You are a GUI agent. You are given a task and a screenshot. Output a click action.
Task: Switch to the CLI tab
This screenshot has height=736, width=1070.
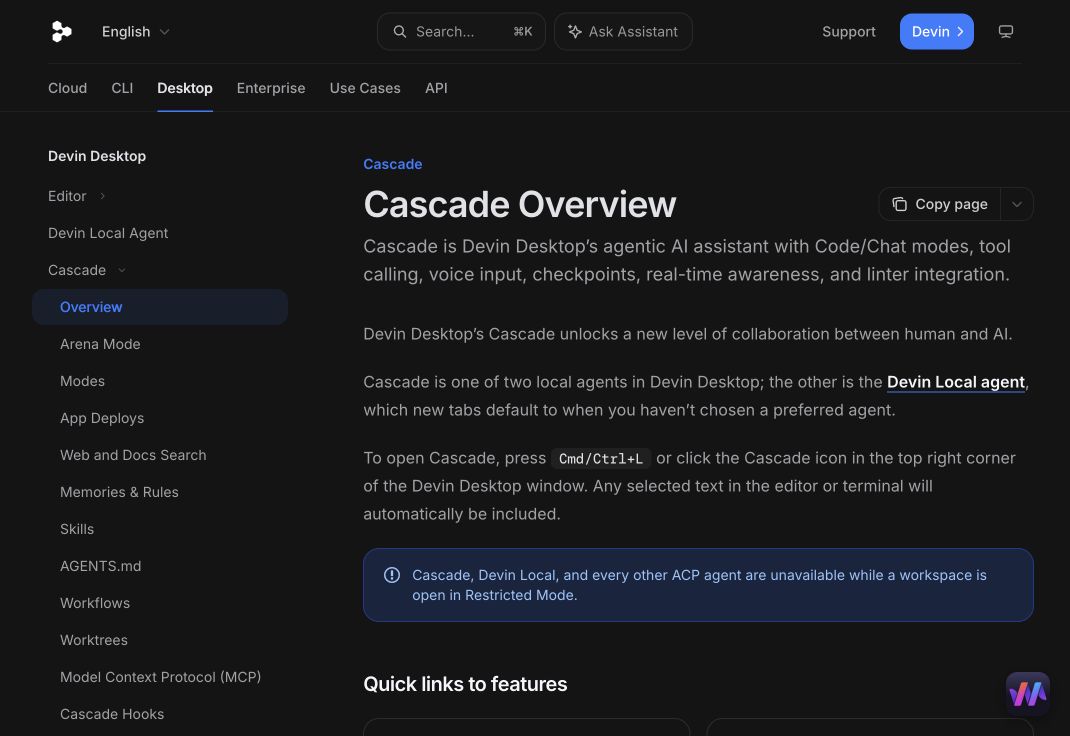pyautogui.click(x=122, y=88)
